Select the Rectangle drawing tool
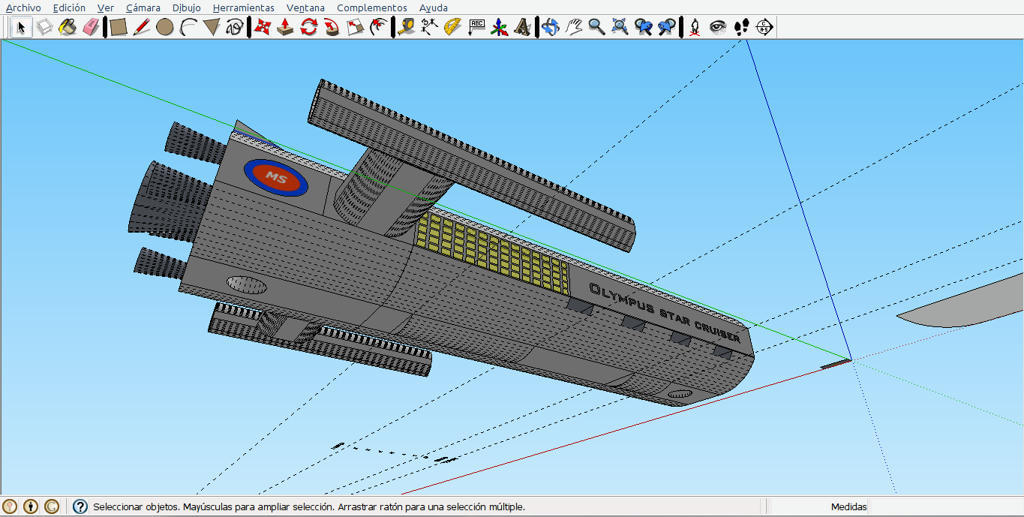The image size is (1024, 517). tap(118, 27)
